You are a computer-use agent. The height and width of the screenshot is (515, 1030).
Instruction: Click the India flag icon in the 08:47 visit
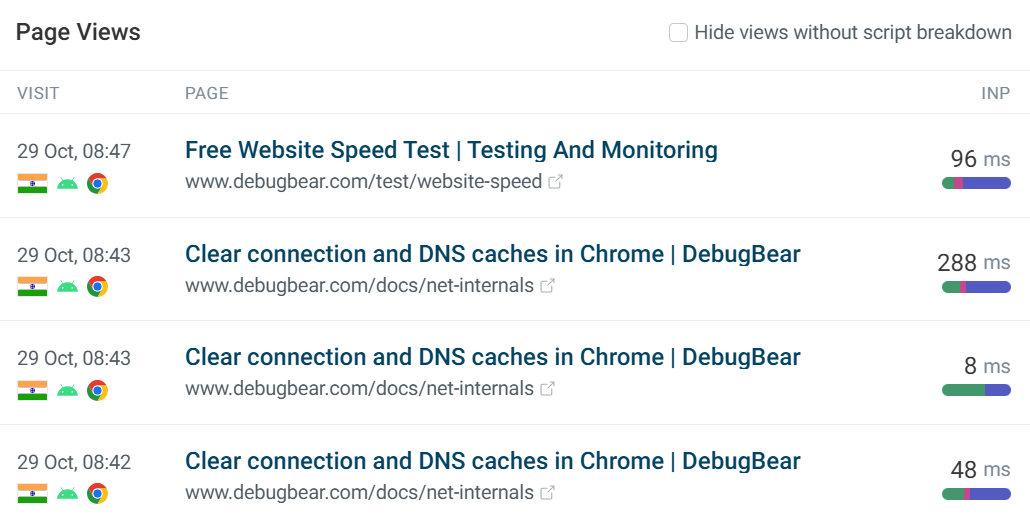(32, 183)
